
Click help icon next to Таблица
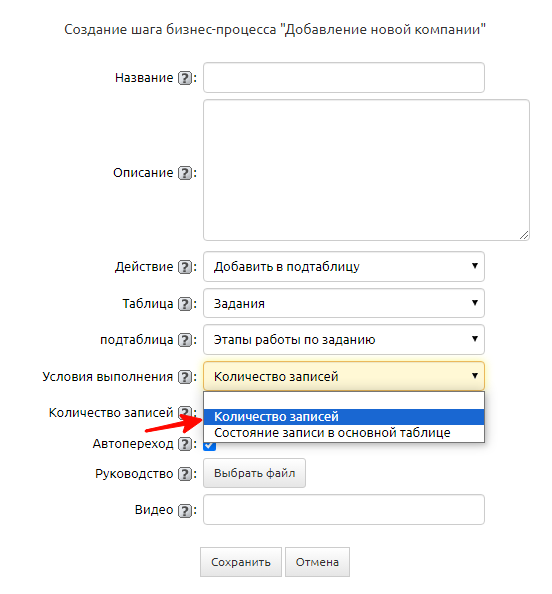185,304
